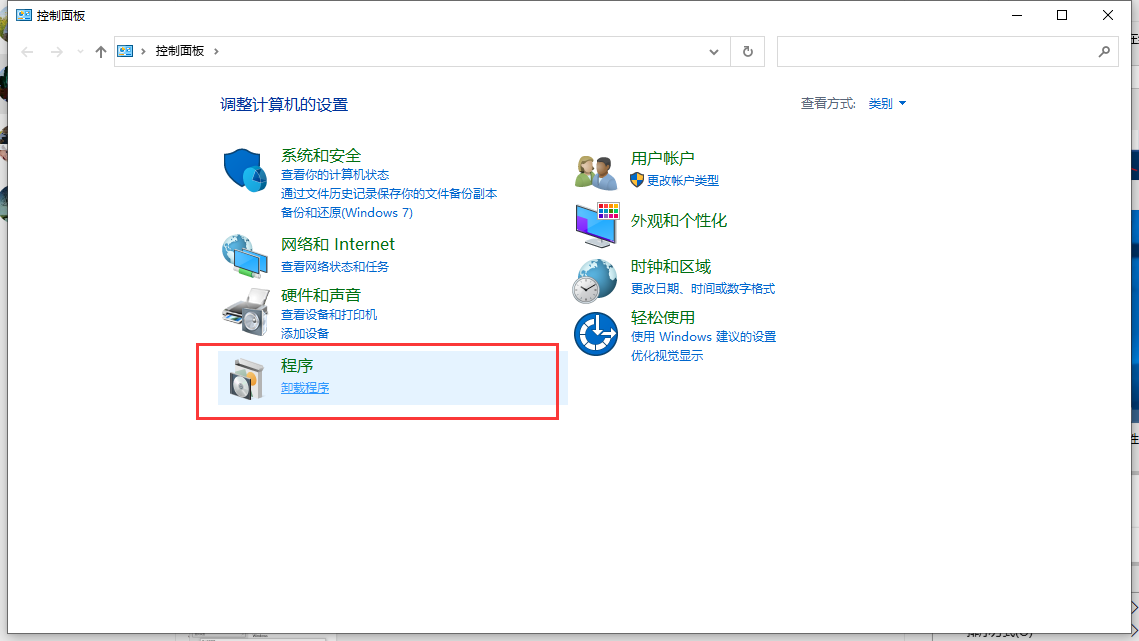Image resolution: width=1139 pixels, height=641 pixels.
Task: Expand the address bar history dropdown
Action: click(712, 51)
